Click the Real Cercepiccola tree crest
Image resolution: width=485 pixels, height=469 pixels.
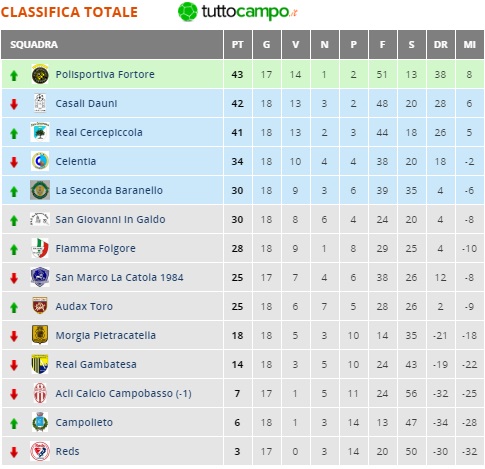tap(40, 132)
